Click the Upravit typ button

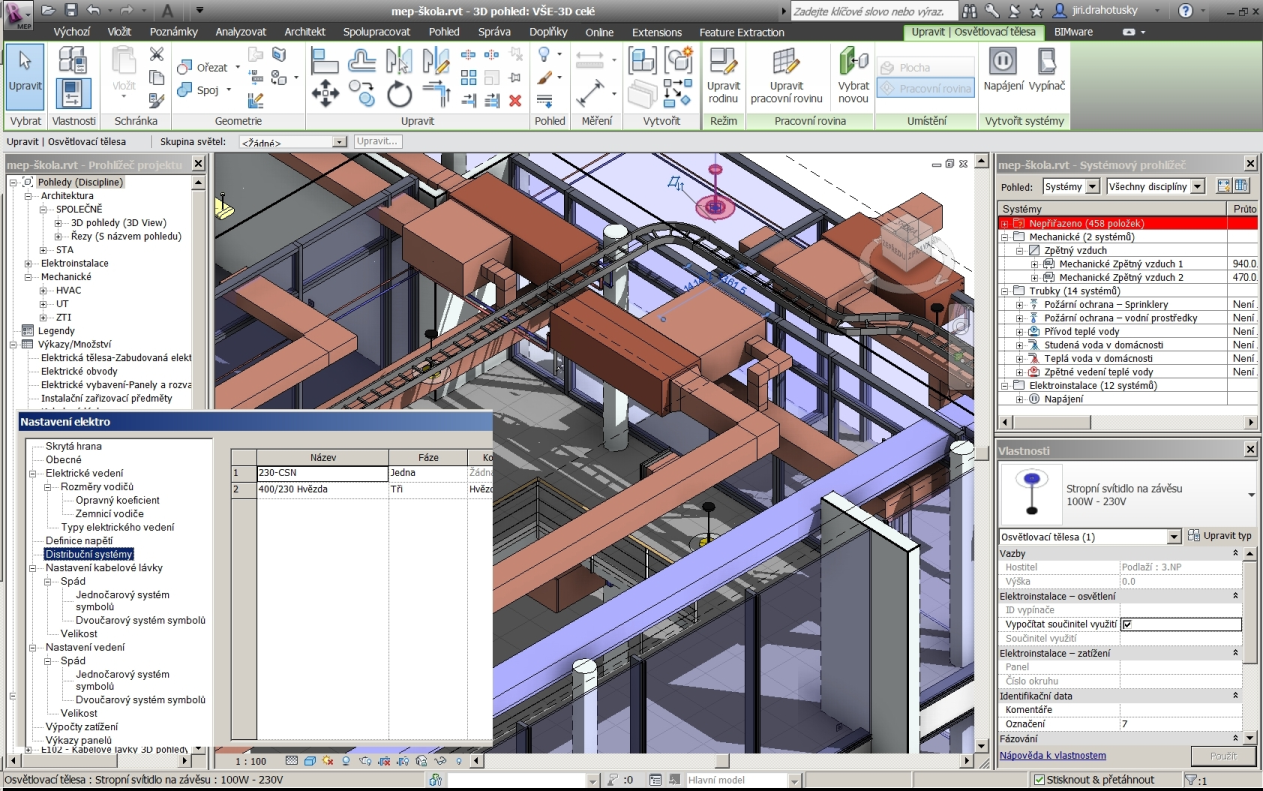tap(1219, 536)
